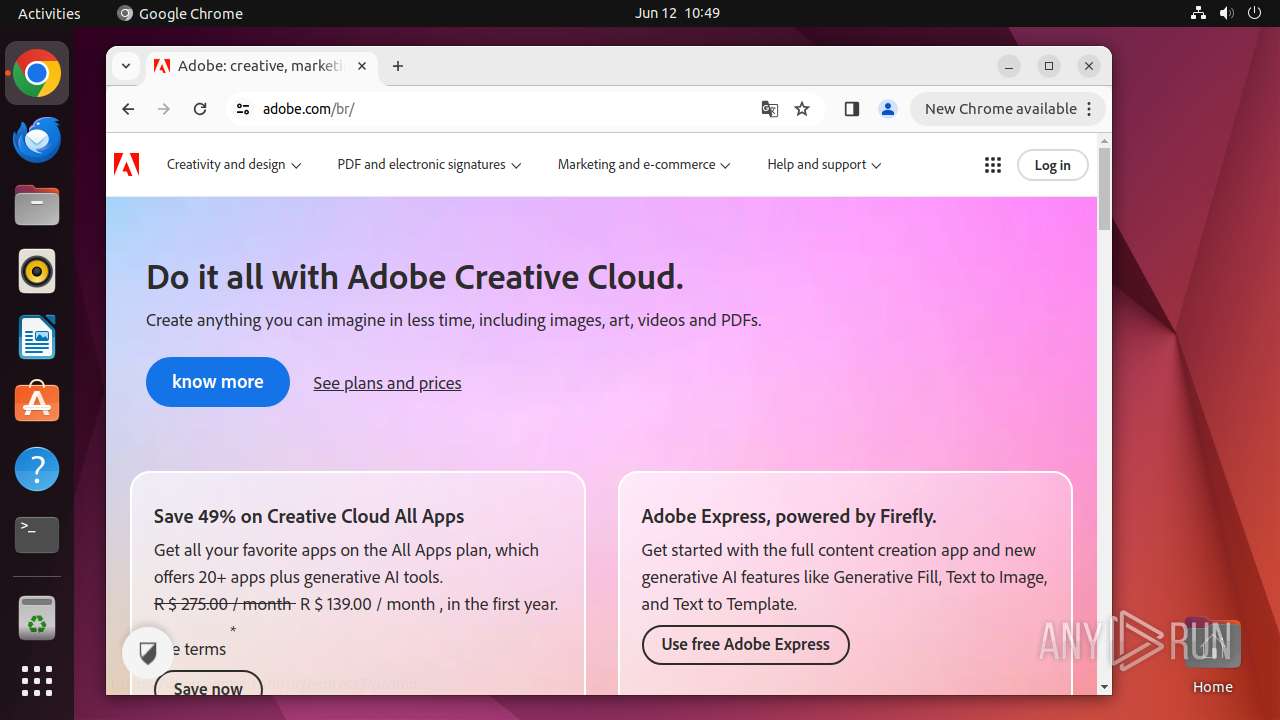Click the network status icon in top bar
Image resolution: width=1280 pixels, height=720 pixels.
coord(1199,13)
